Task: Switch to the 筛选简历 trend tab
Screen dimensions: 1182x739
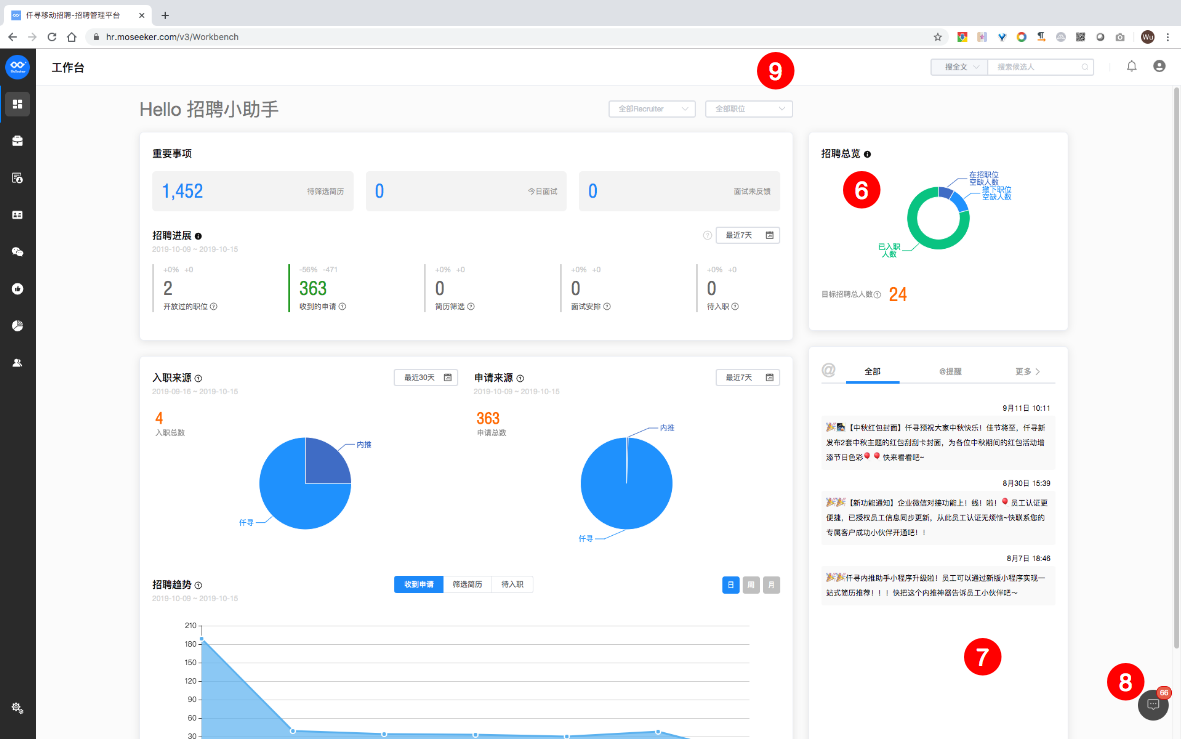Action: click(x=467, y=585)
